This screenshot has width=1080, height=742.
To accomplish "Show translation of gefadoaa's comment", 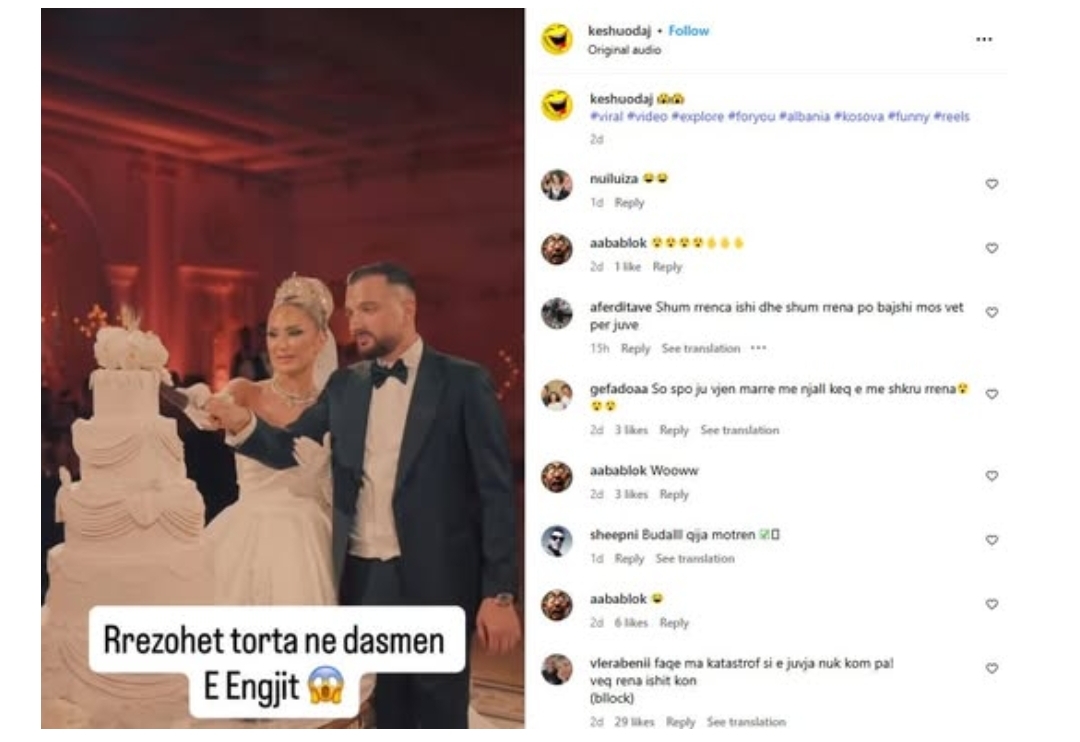I will pos(740,430).
